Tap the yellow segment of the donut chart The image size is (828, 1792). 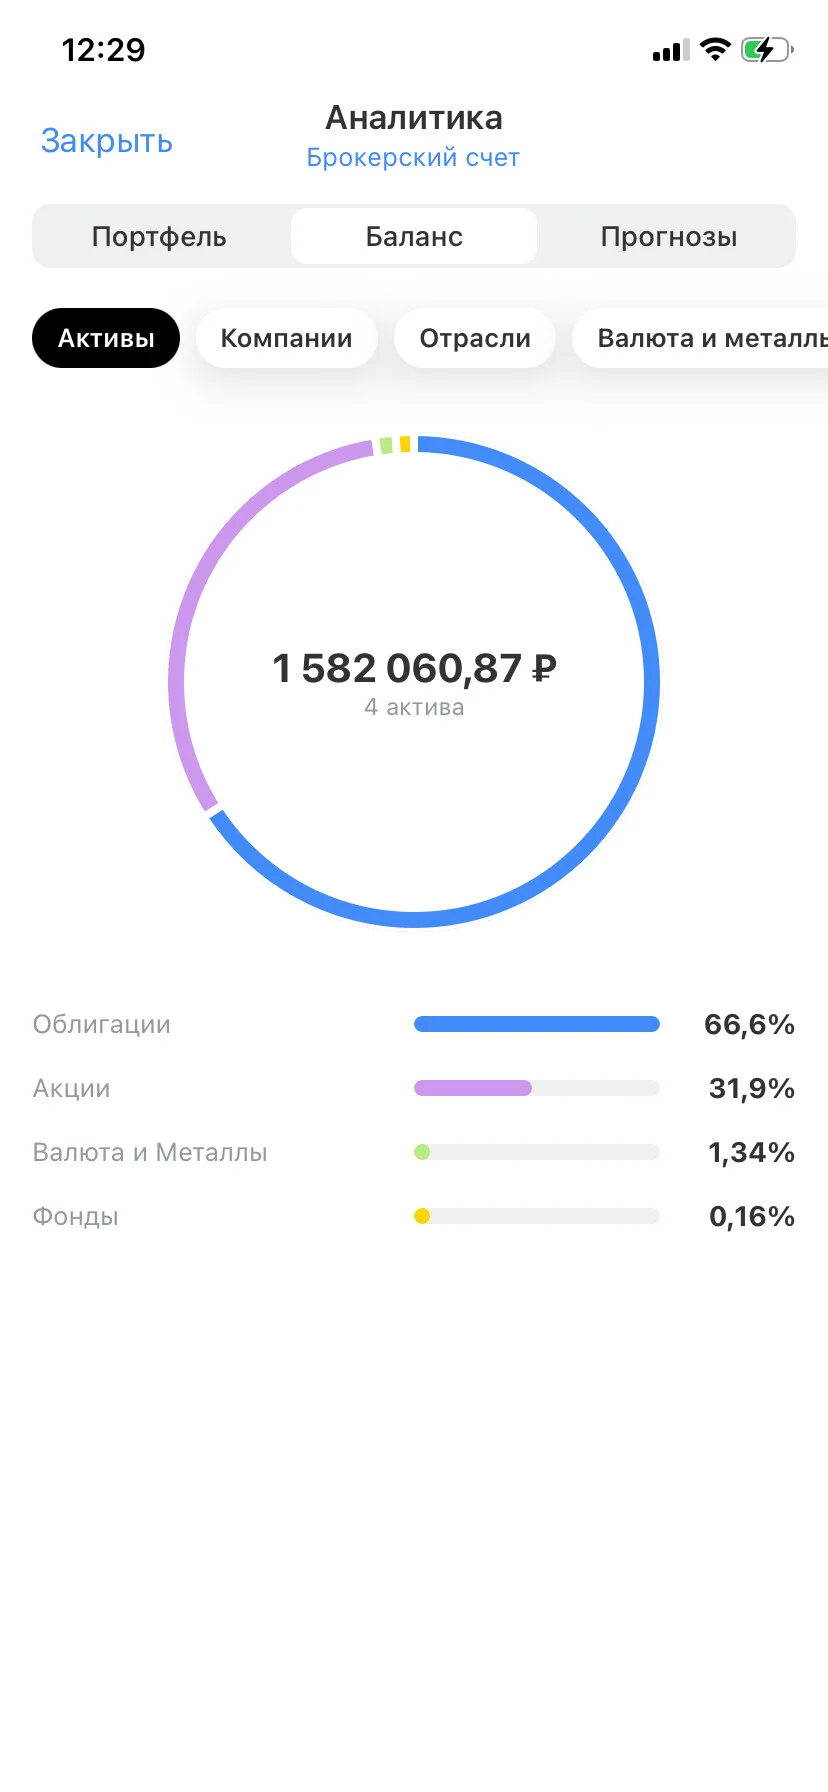click(x=405, y=443)
